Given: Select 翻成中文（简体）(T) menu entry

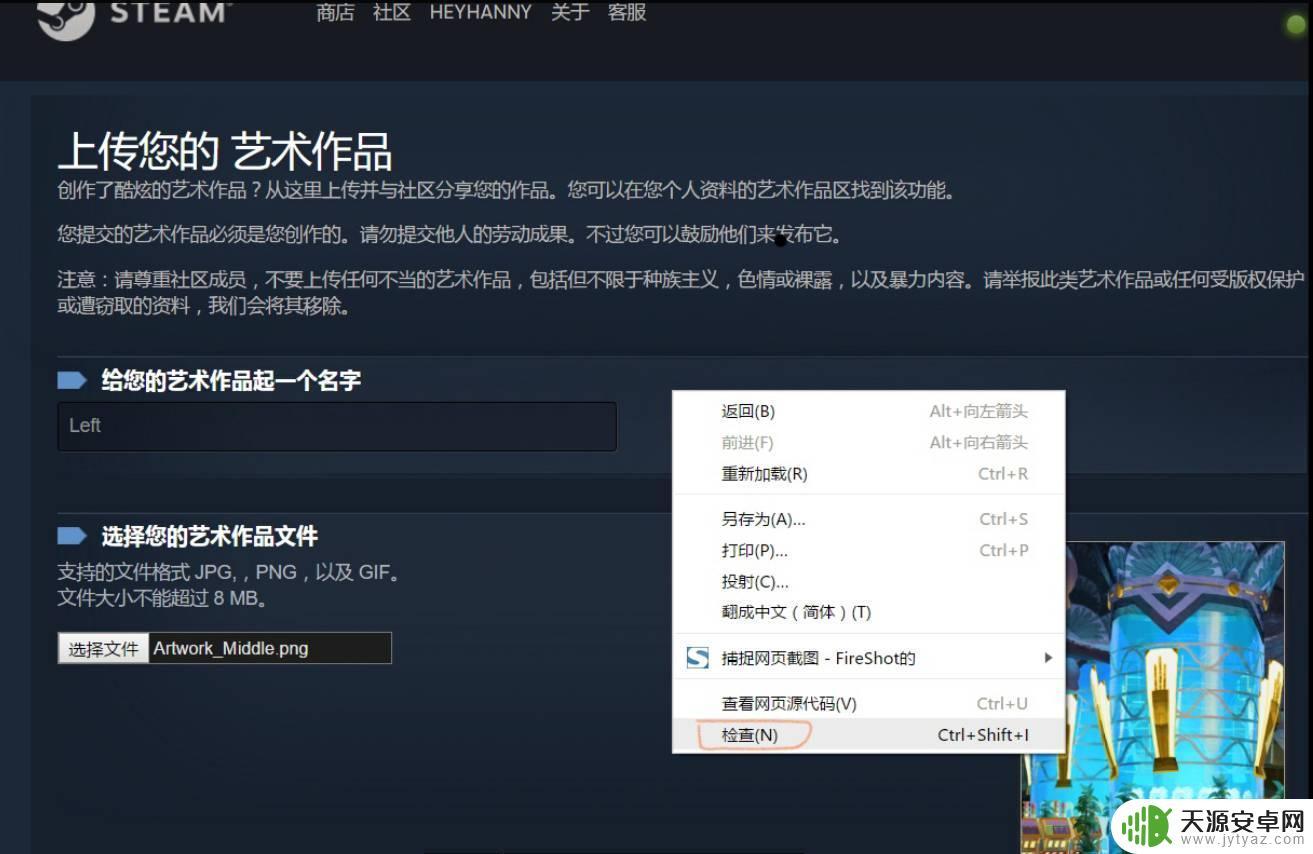Looking at the screenshot, I should [868, 612].
